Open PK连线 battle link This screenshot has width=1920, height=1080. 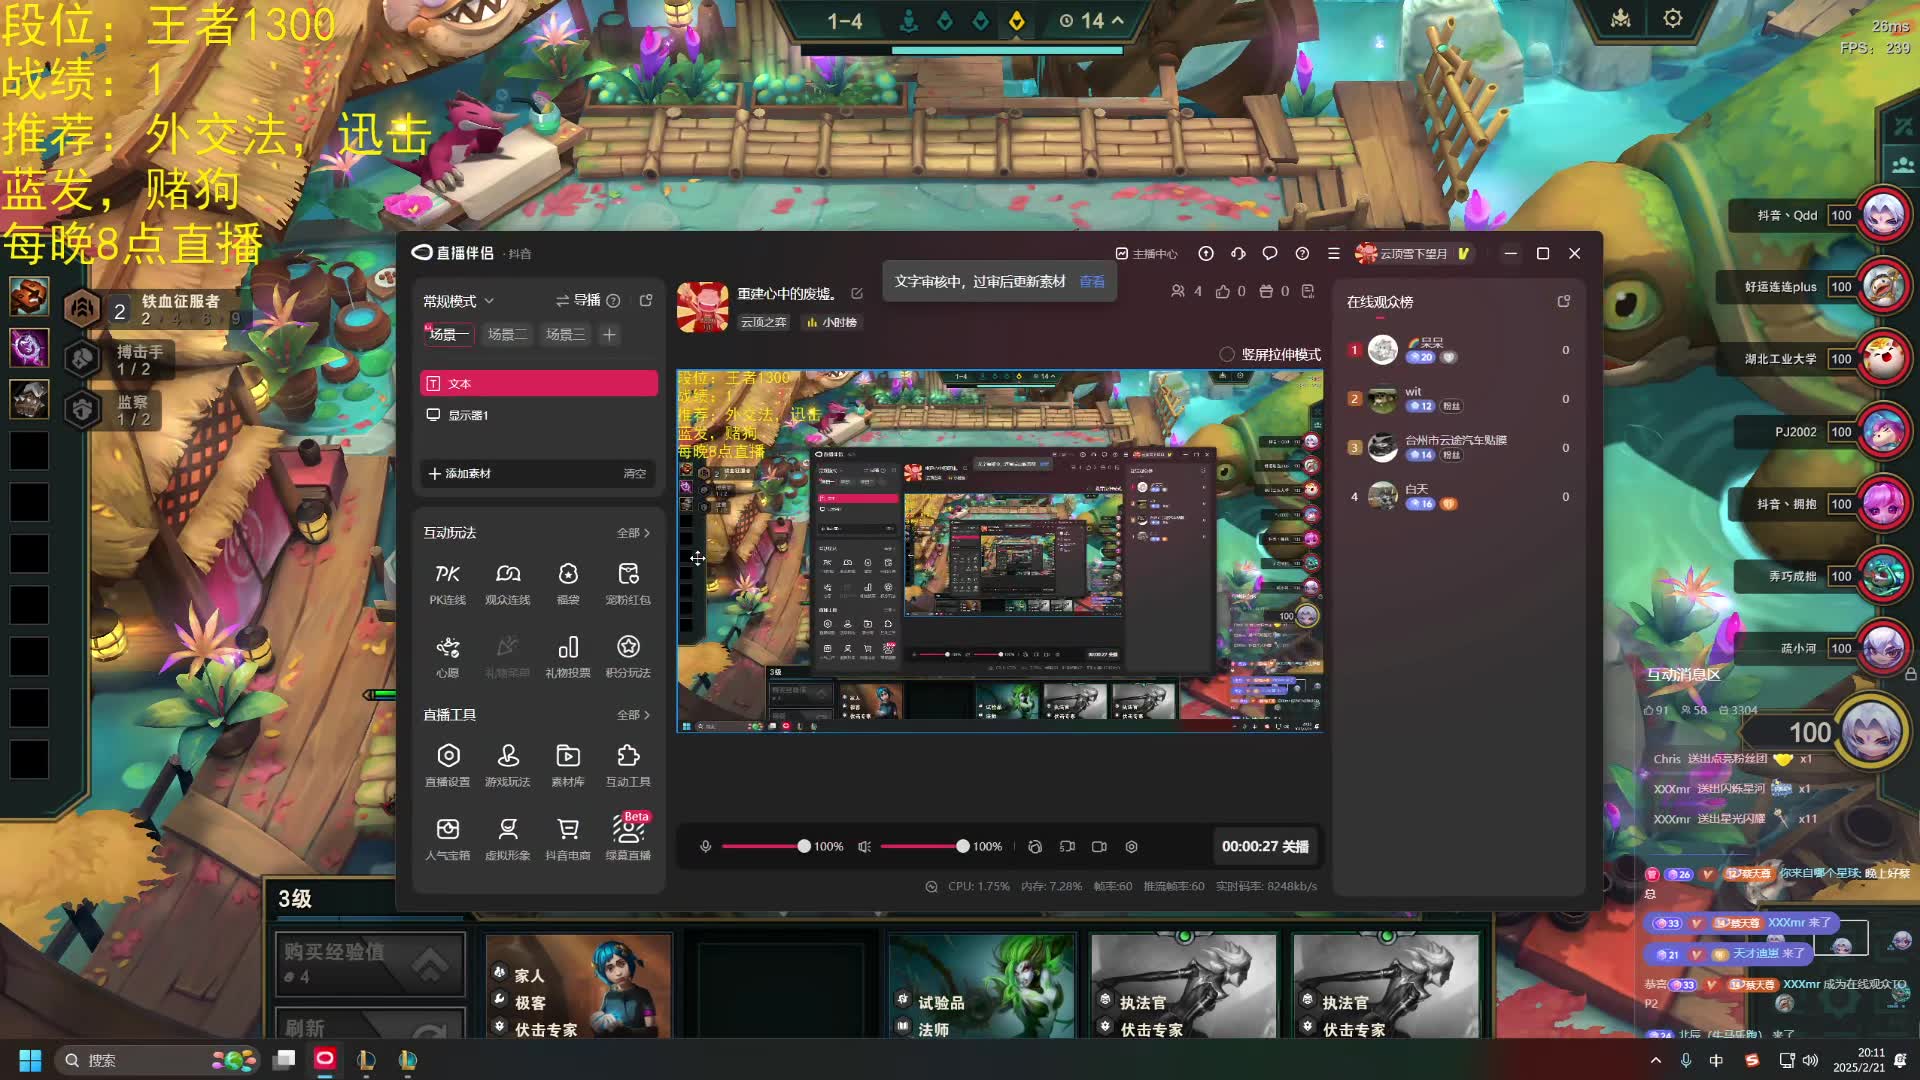click(x=447, y=584)
